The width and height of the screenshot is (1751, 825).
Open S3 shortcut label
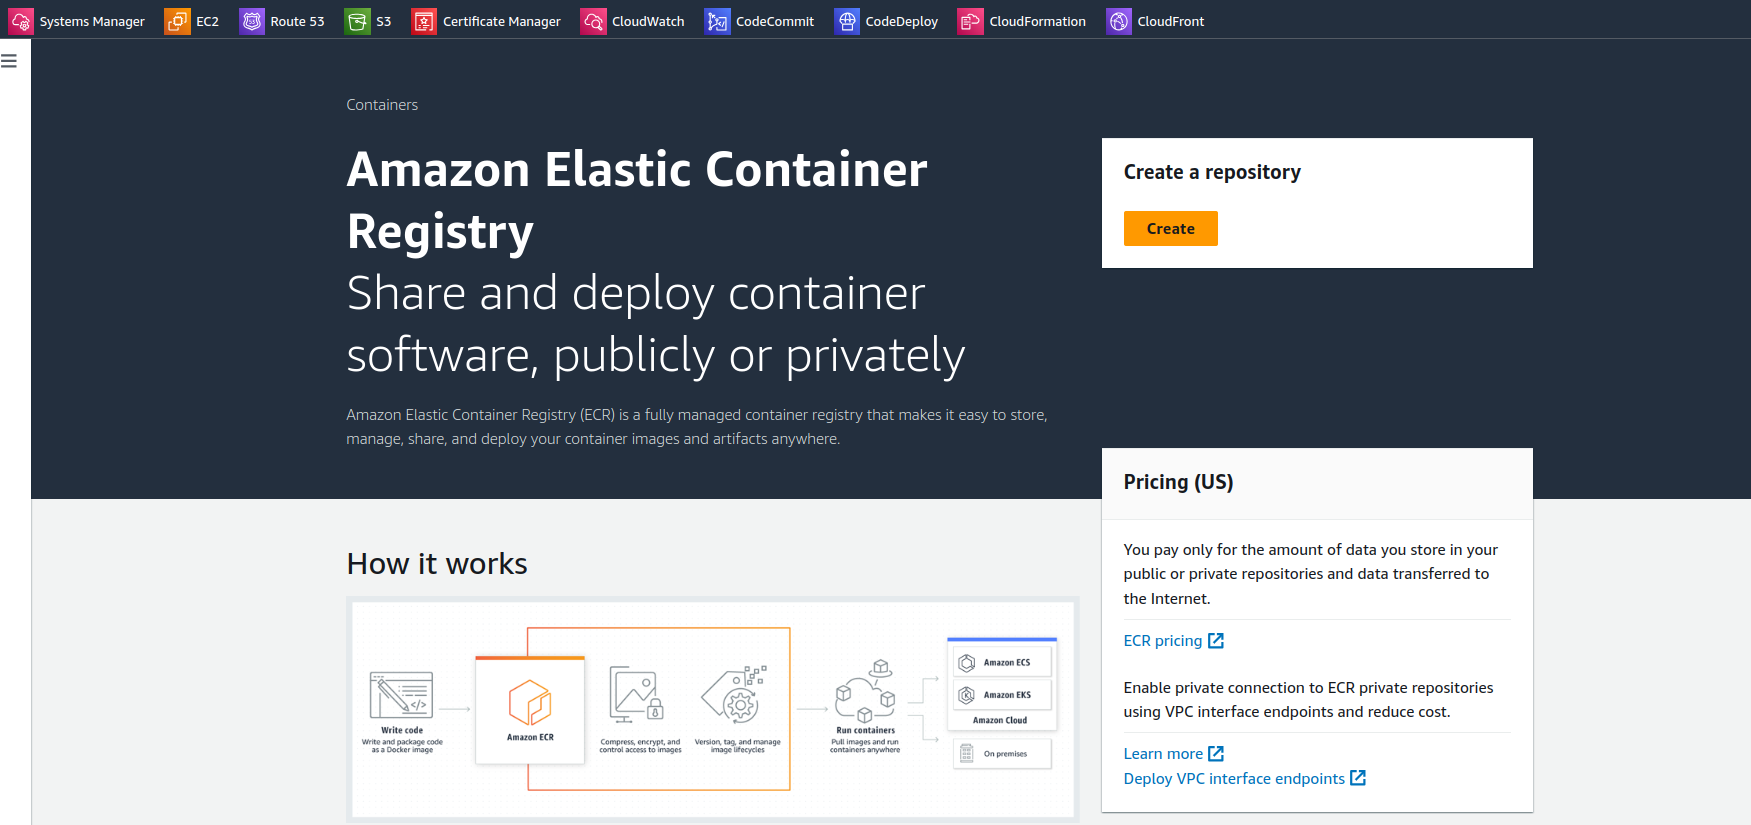[x=383, y=21]
